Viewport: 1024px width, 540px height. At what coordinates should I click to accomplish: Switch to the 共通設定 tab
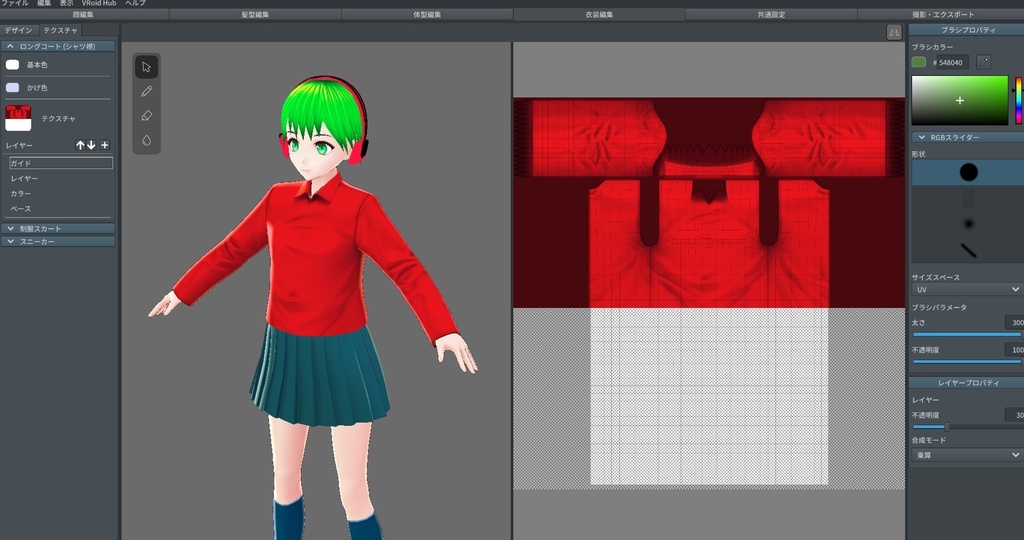coord(771,14)
